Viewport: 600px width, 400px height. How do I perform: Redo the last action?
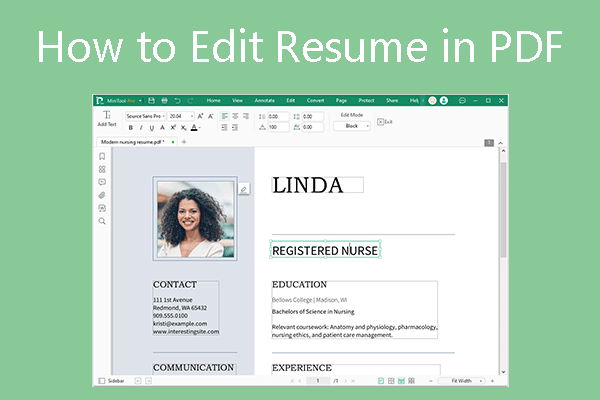point(190,100)
